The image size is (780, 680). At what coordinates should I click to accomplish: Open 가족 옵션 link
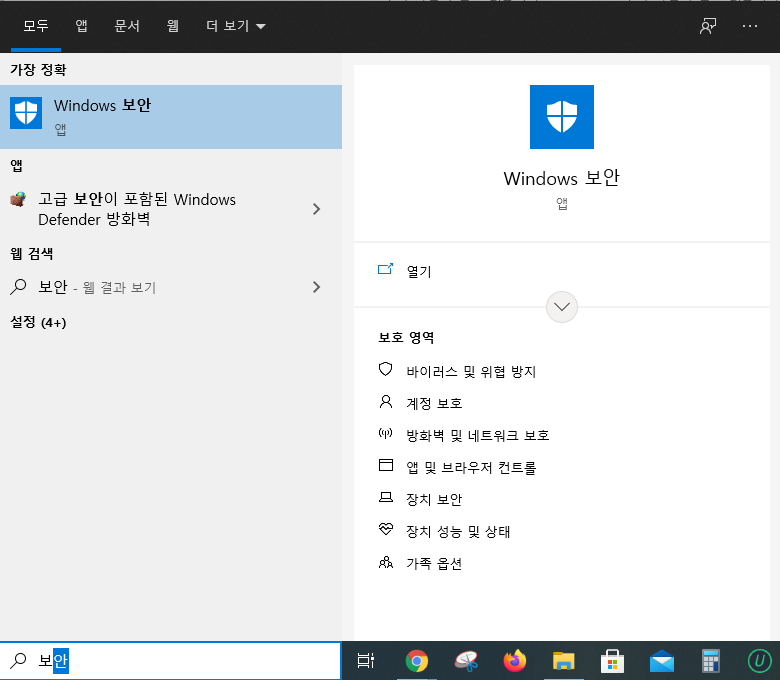click(434, 563)
